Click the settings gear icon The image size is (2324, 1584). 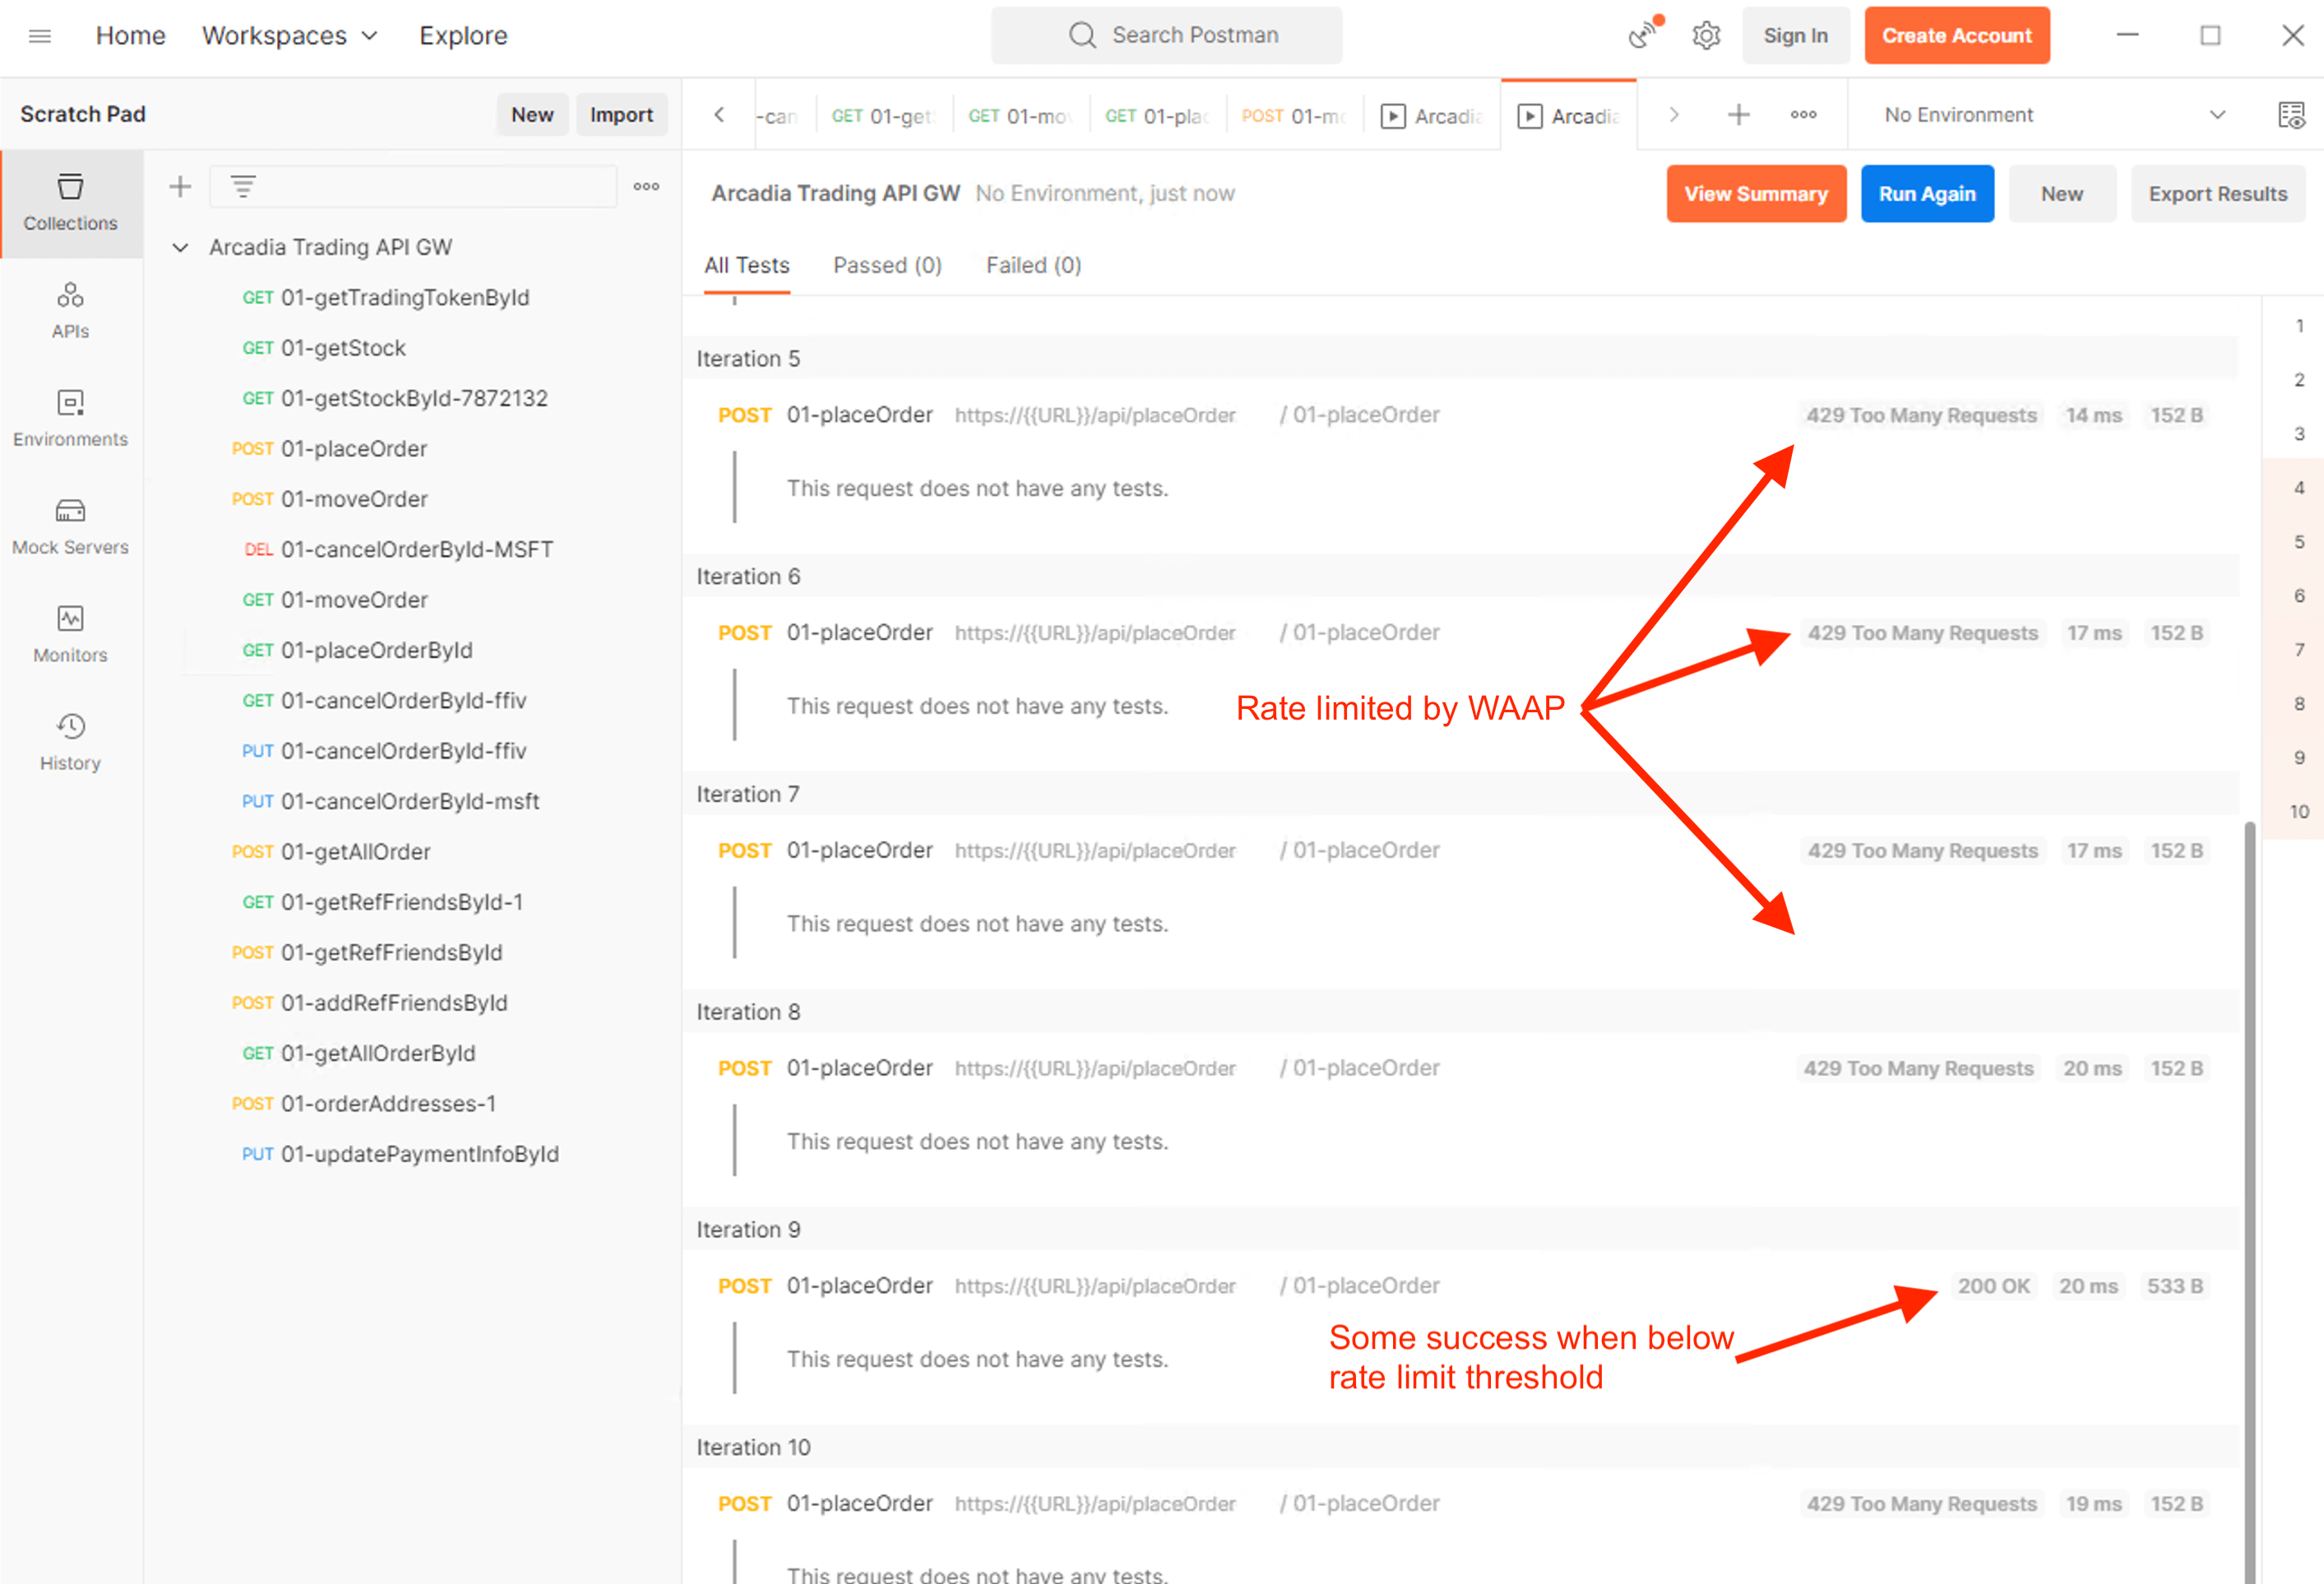(x=1706, y=36)
